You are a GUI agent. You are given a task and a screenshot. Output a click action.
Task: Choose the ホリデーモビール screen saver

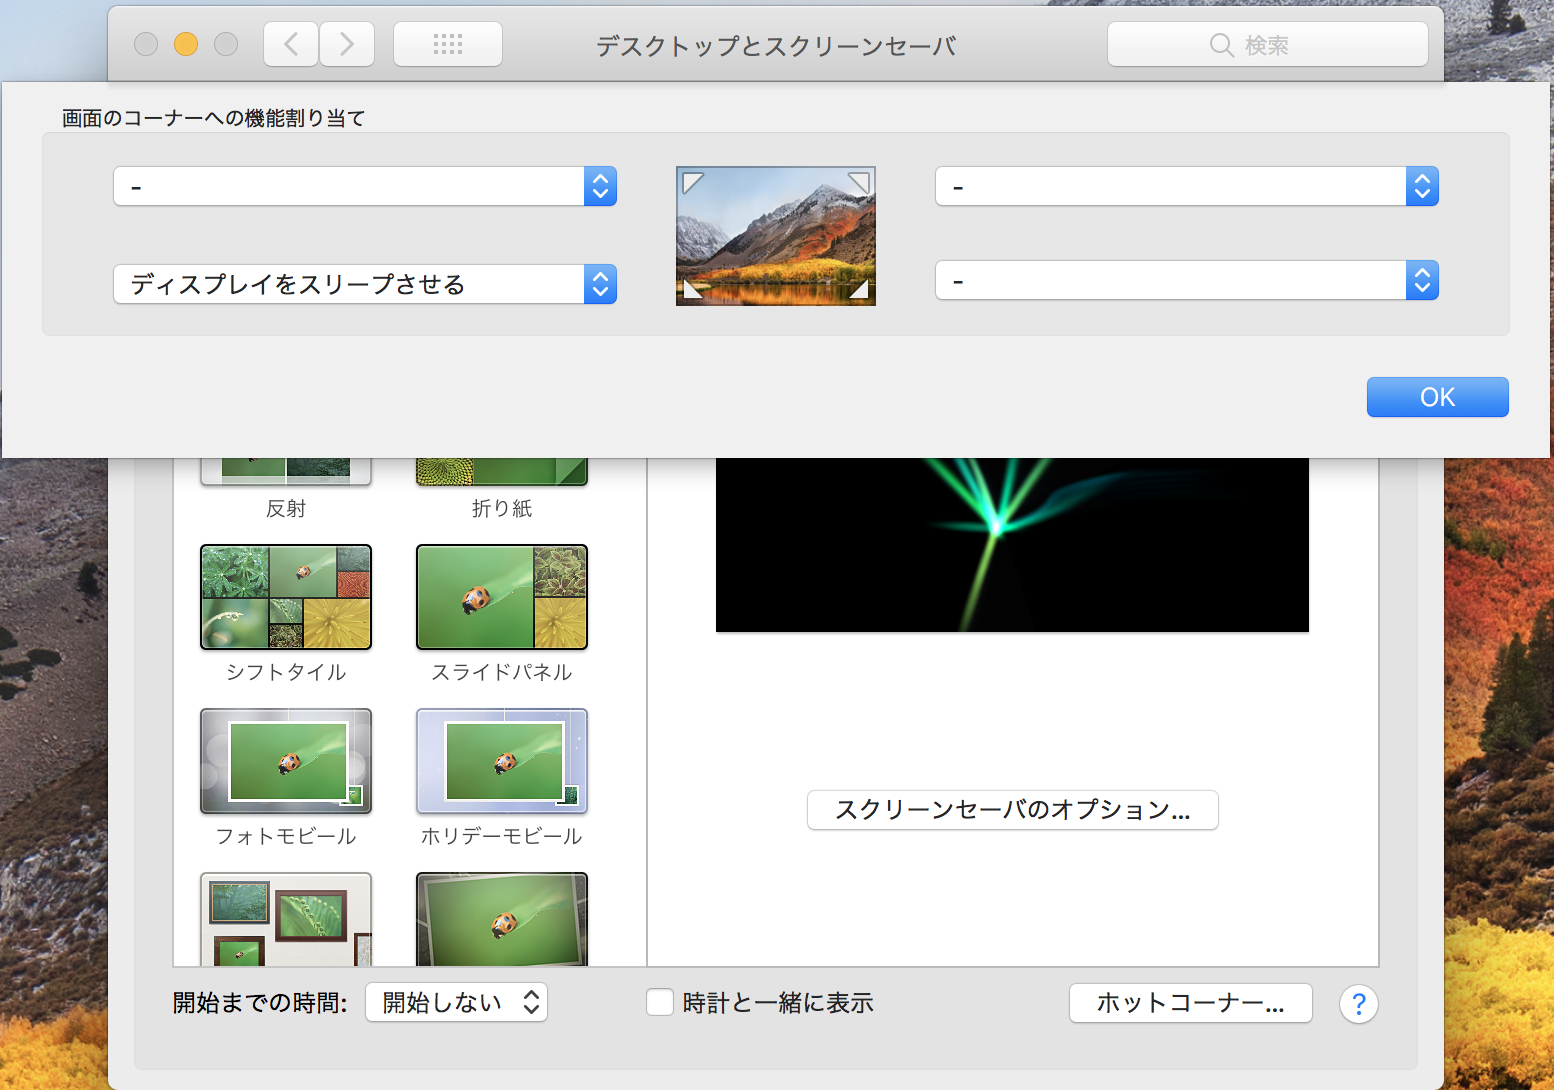502,761
